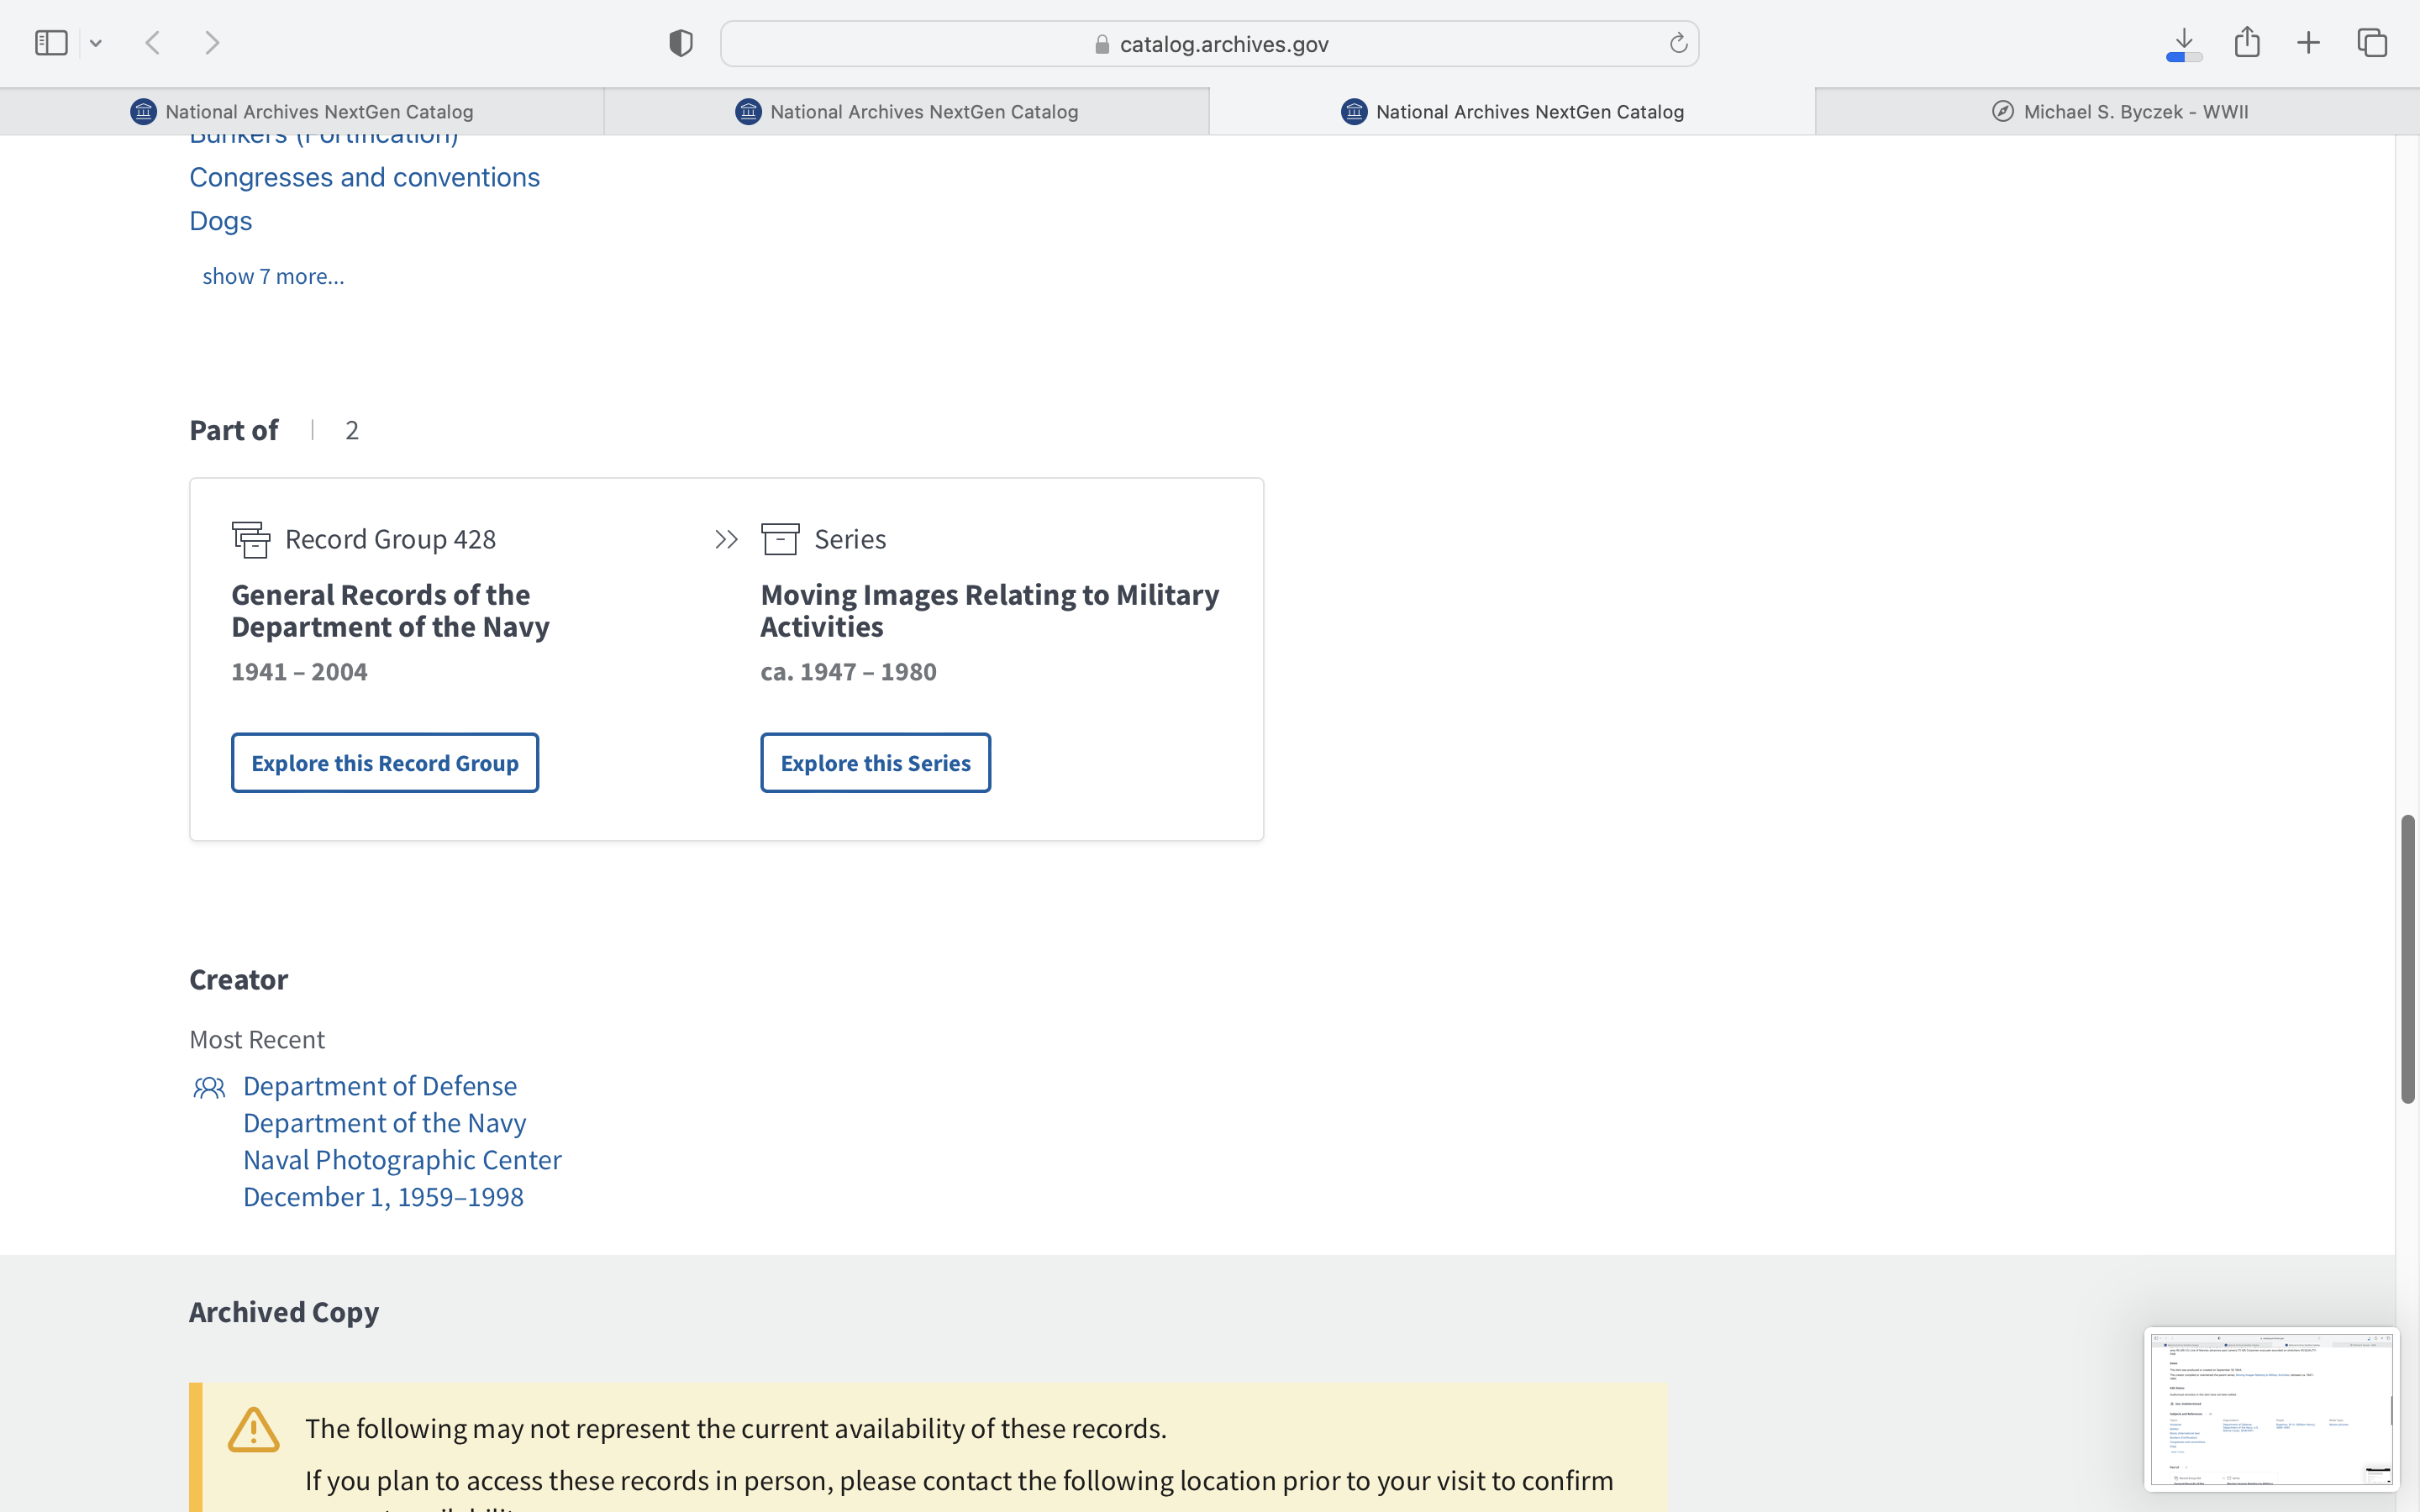Go forward using the forward arrow

pos(212,43)
